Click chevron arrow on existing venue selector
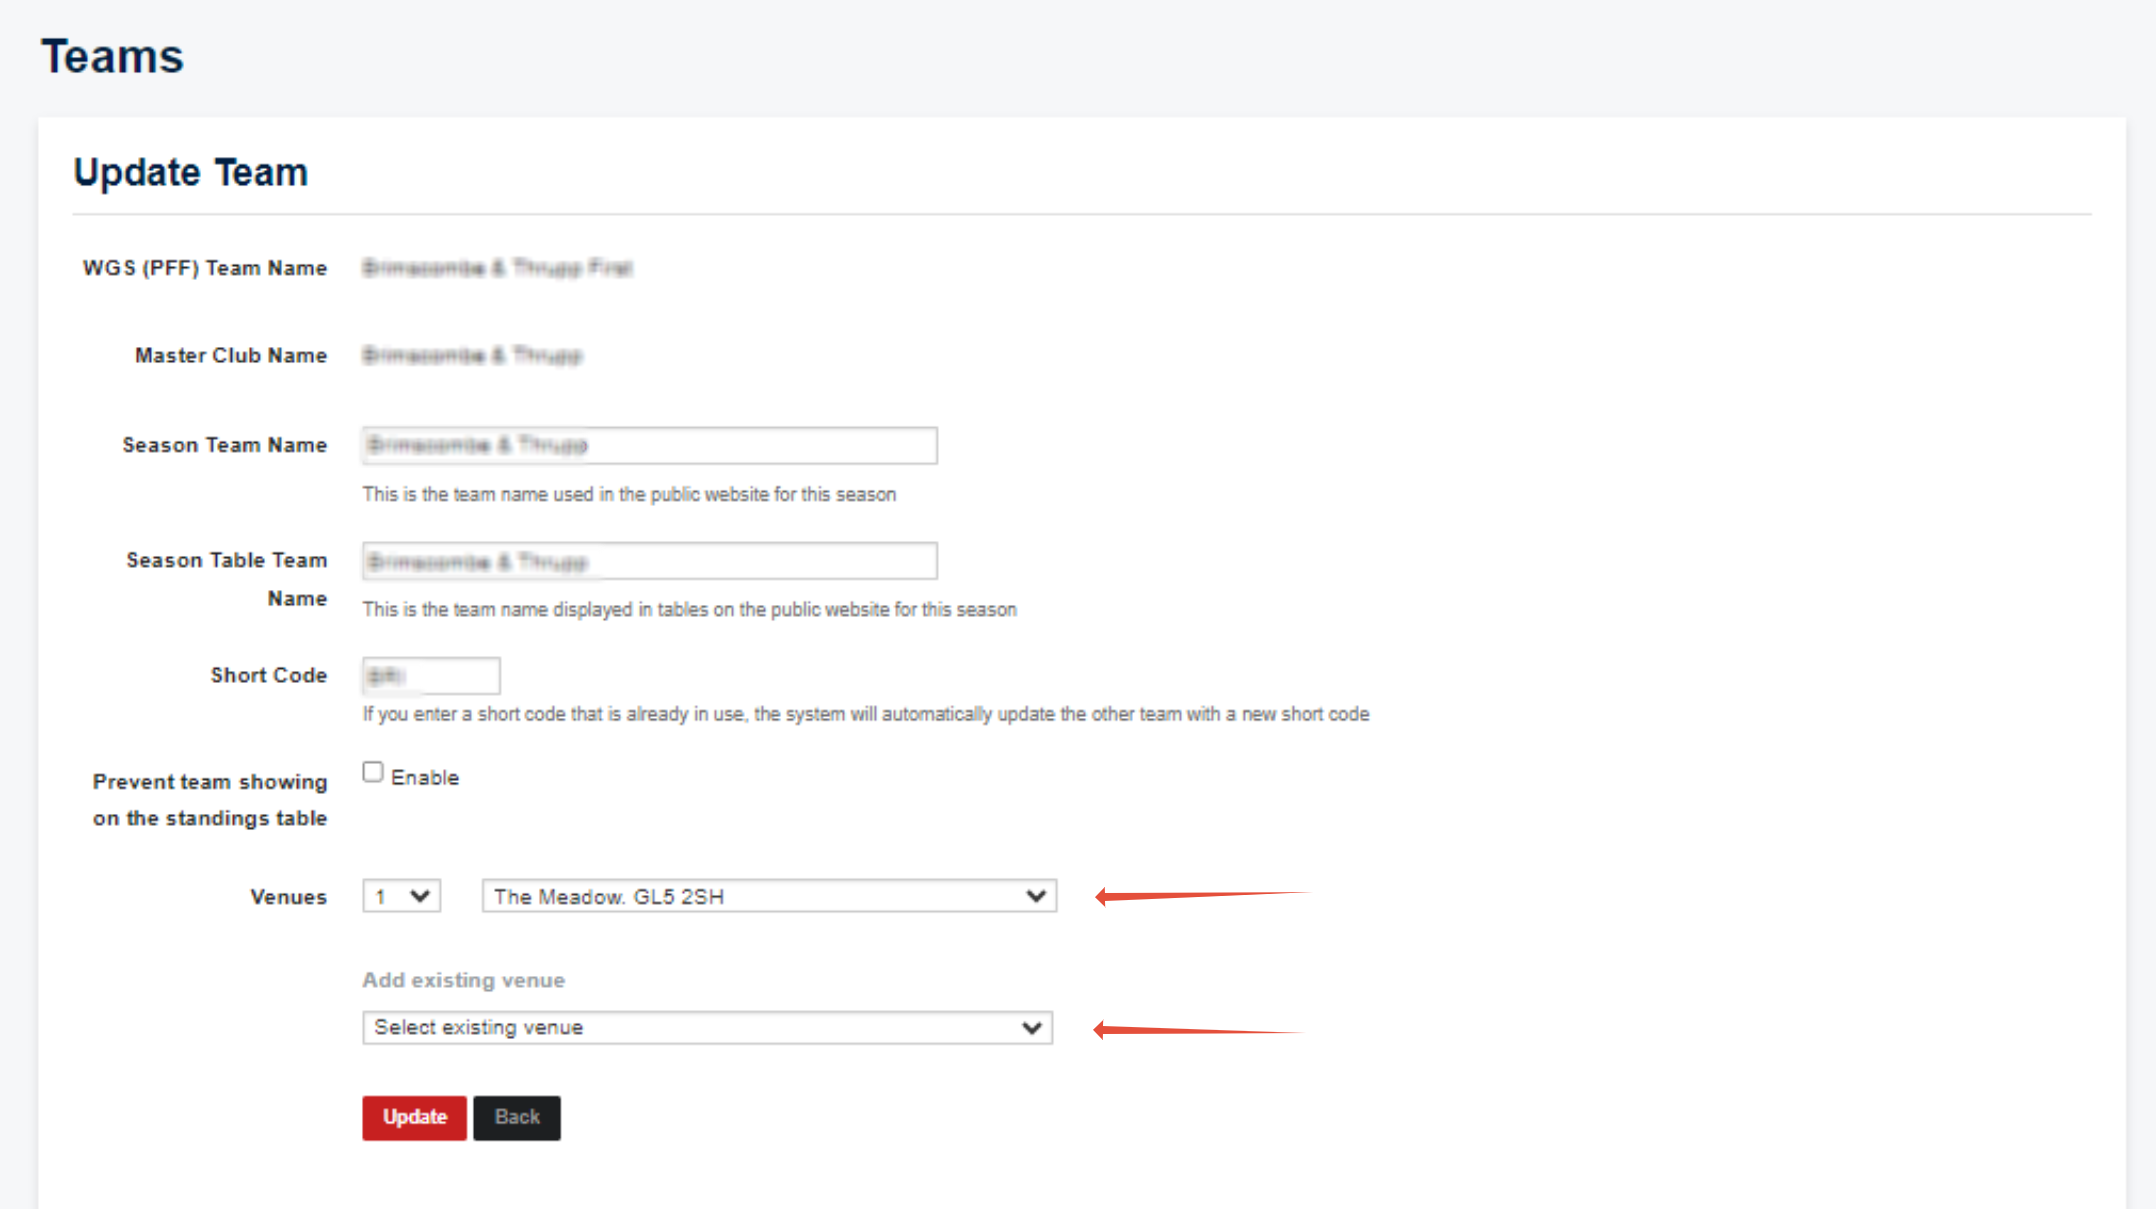The width and height of the screenshot is (2156, 1209). pyautogui.click(x=1032, y=1028)
